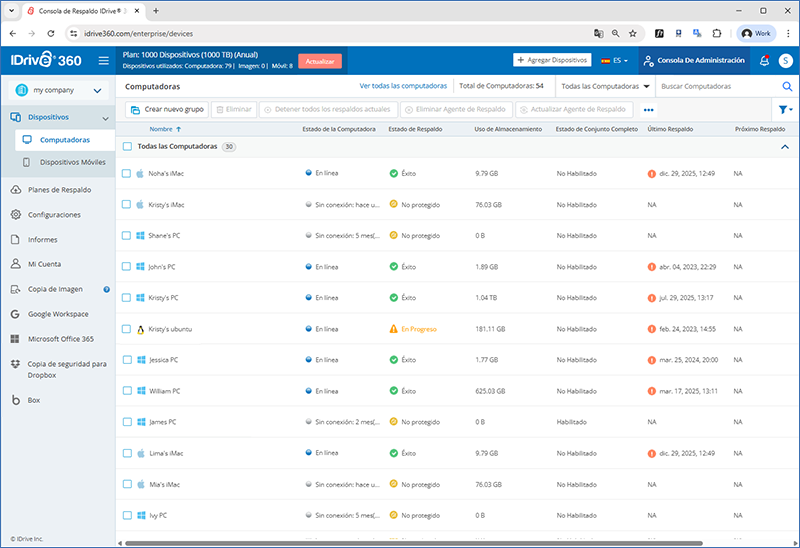Screen dimensions: 800x548
Task: Open Google Workspace in the sidebar
Action: [62, 314]
